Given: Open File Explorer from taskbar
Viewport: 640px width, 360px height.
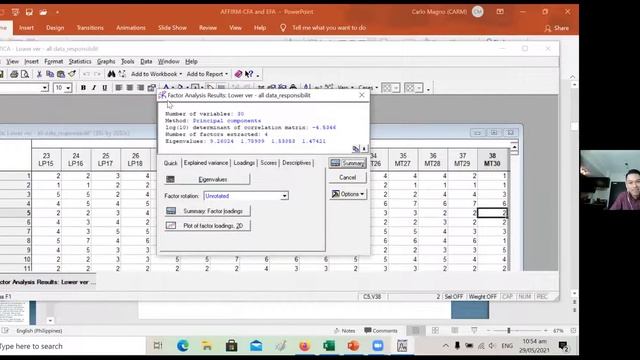Looking at the screenshot, I should 207,346.
